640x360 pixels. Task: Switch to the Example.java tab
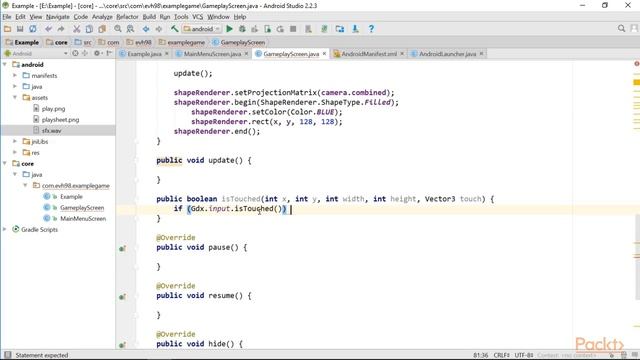tap(144, 54)
